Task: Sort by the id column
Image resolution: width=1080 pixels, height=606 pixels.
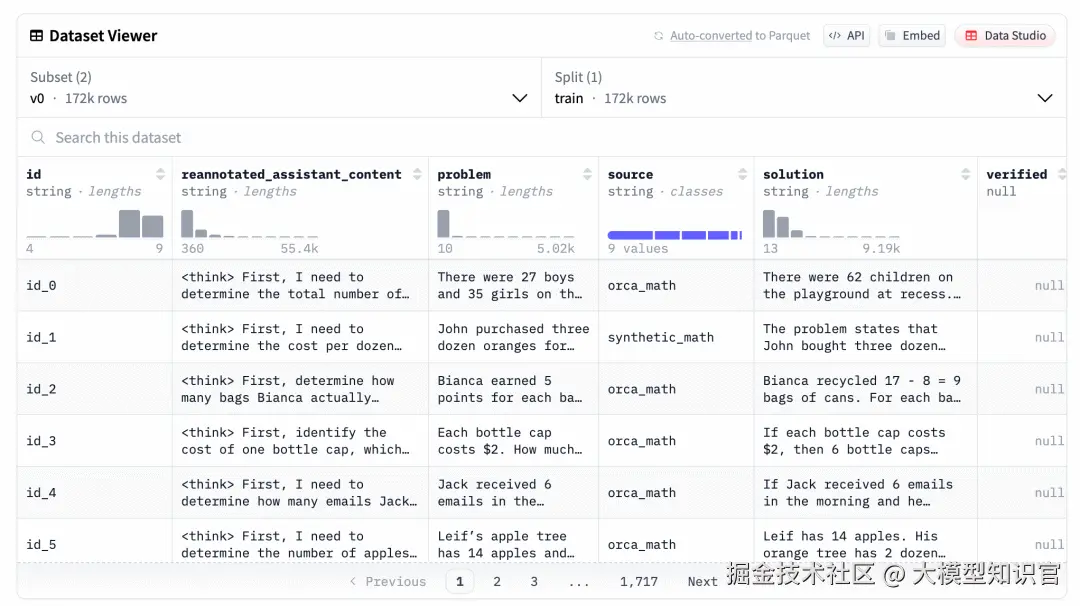Action: pyautogui.click(x=160, y=174)
